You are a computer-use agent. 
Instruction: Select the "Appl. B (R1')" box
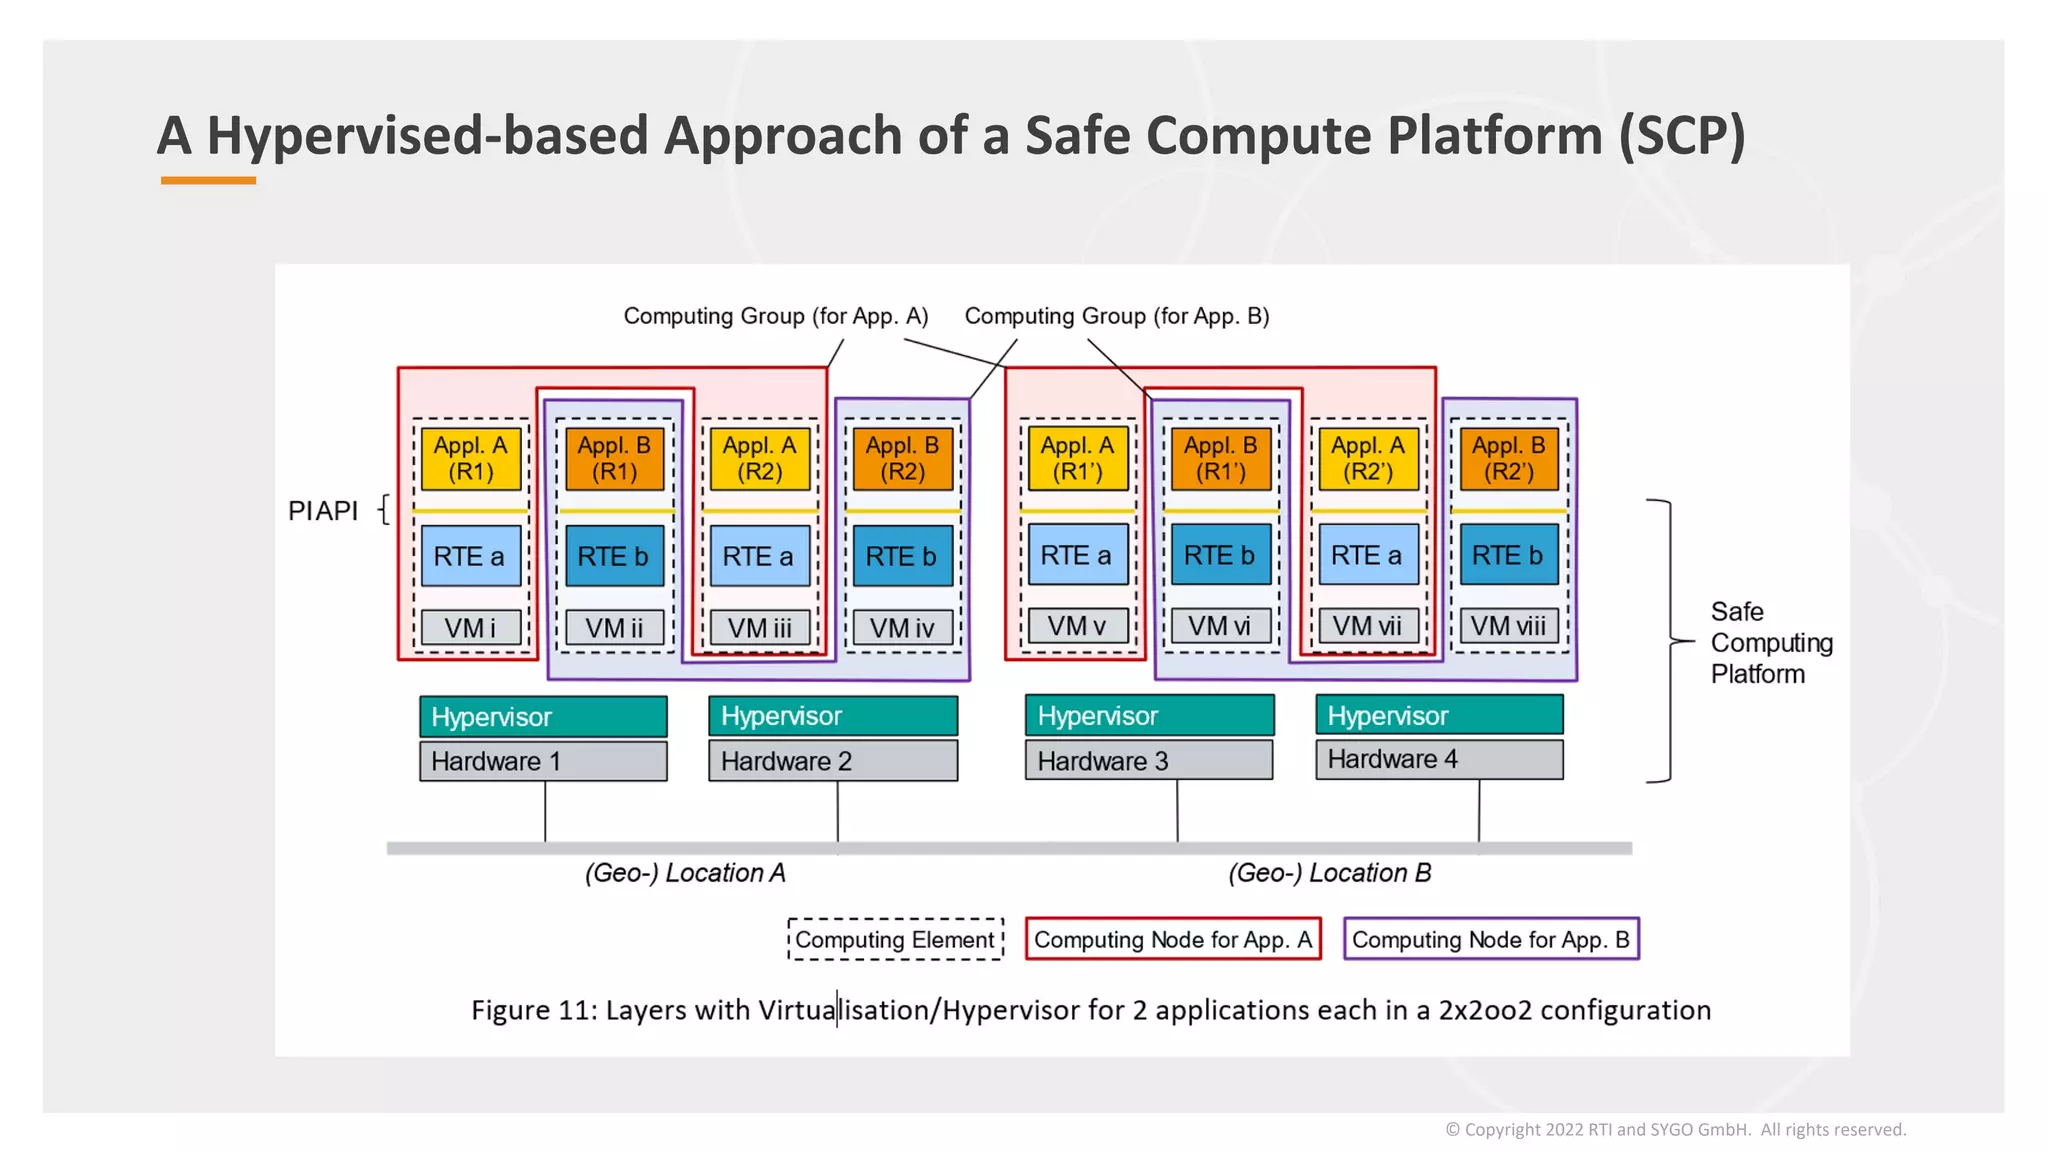pyautogui.click(x=1221, y=459)
